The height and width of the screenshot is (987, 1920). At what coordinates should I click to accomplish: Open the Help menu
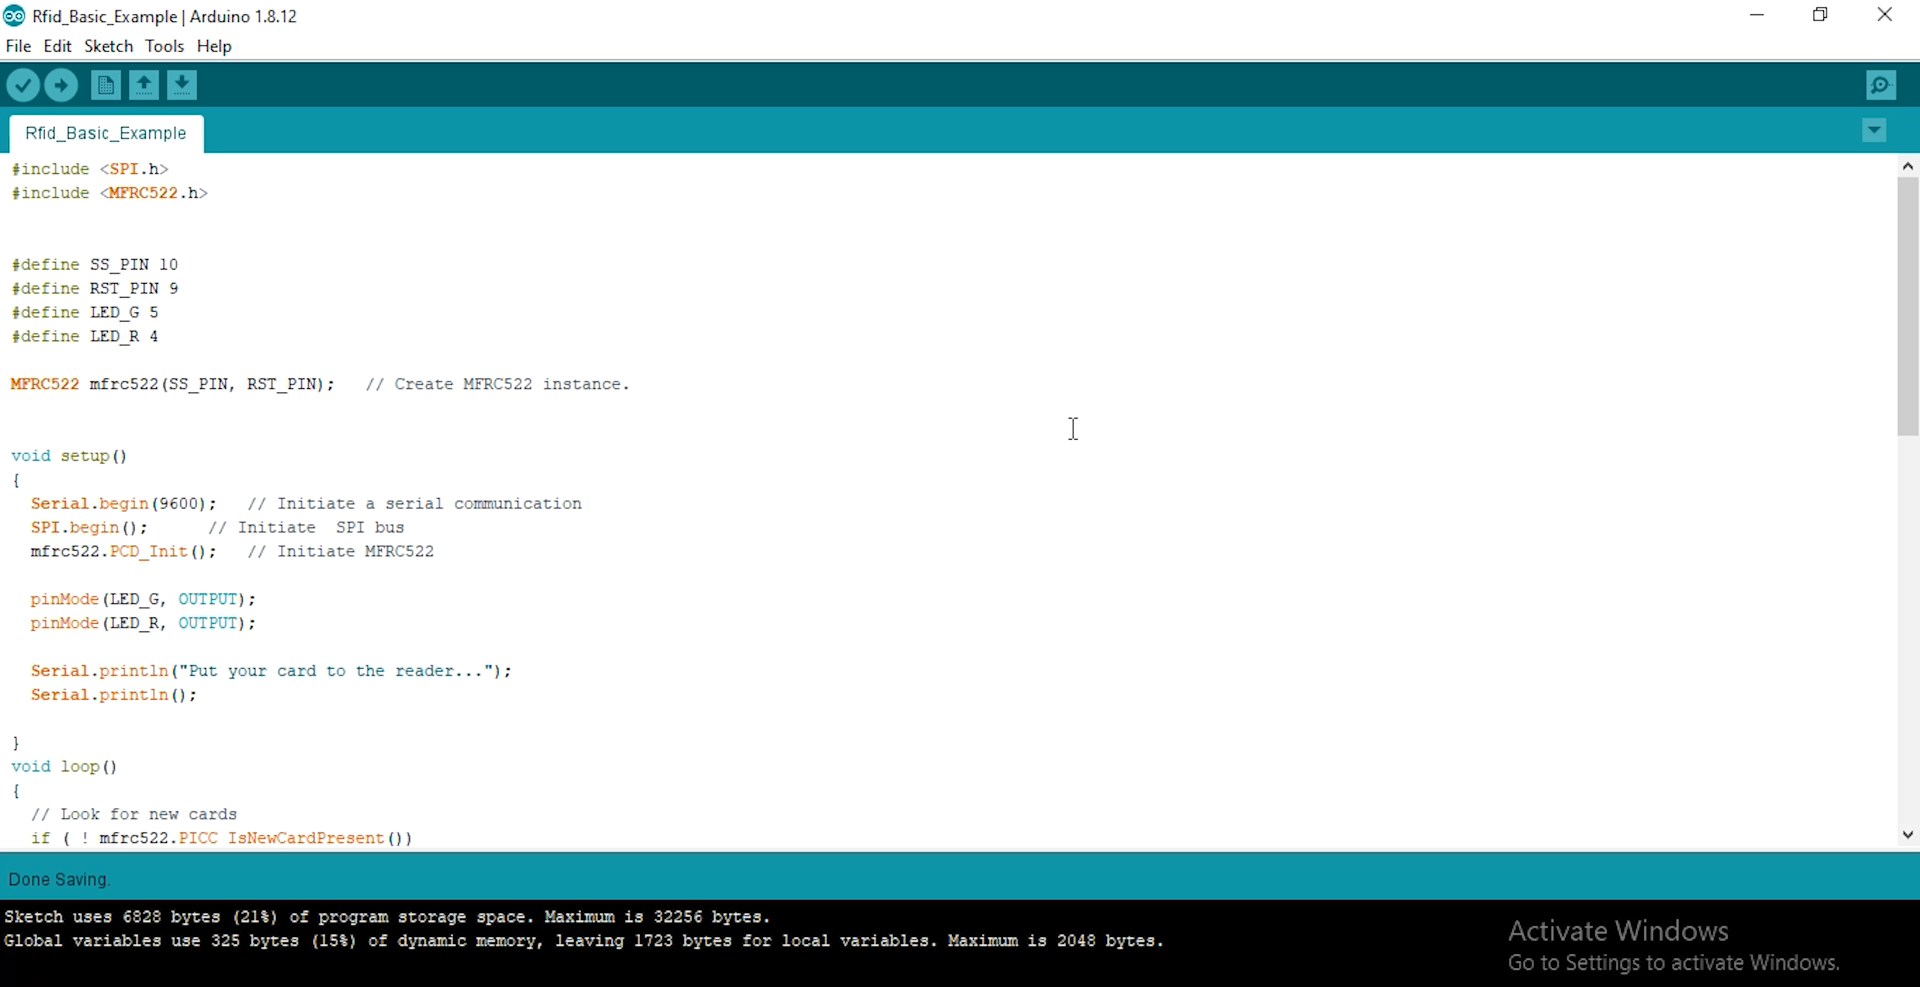(x=214, y=46)
